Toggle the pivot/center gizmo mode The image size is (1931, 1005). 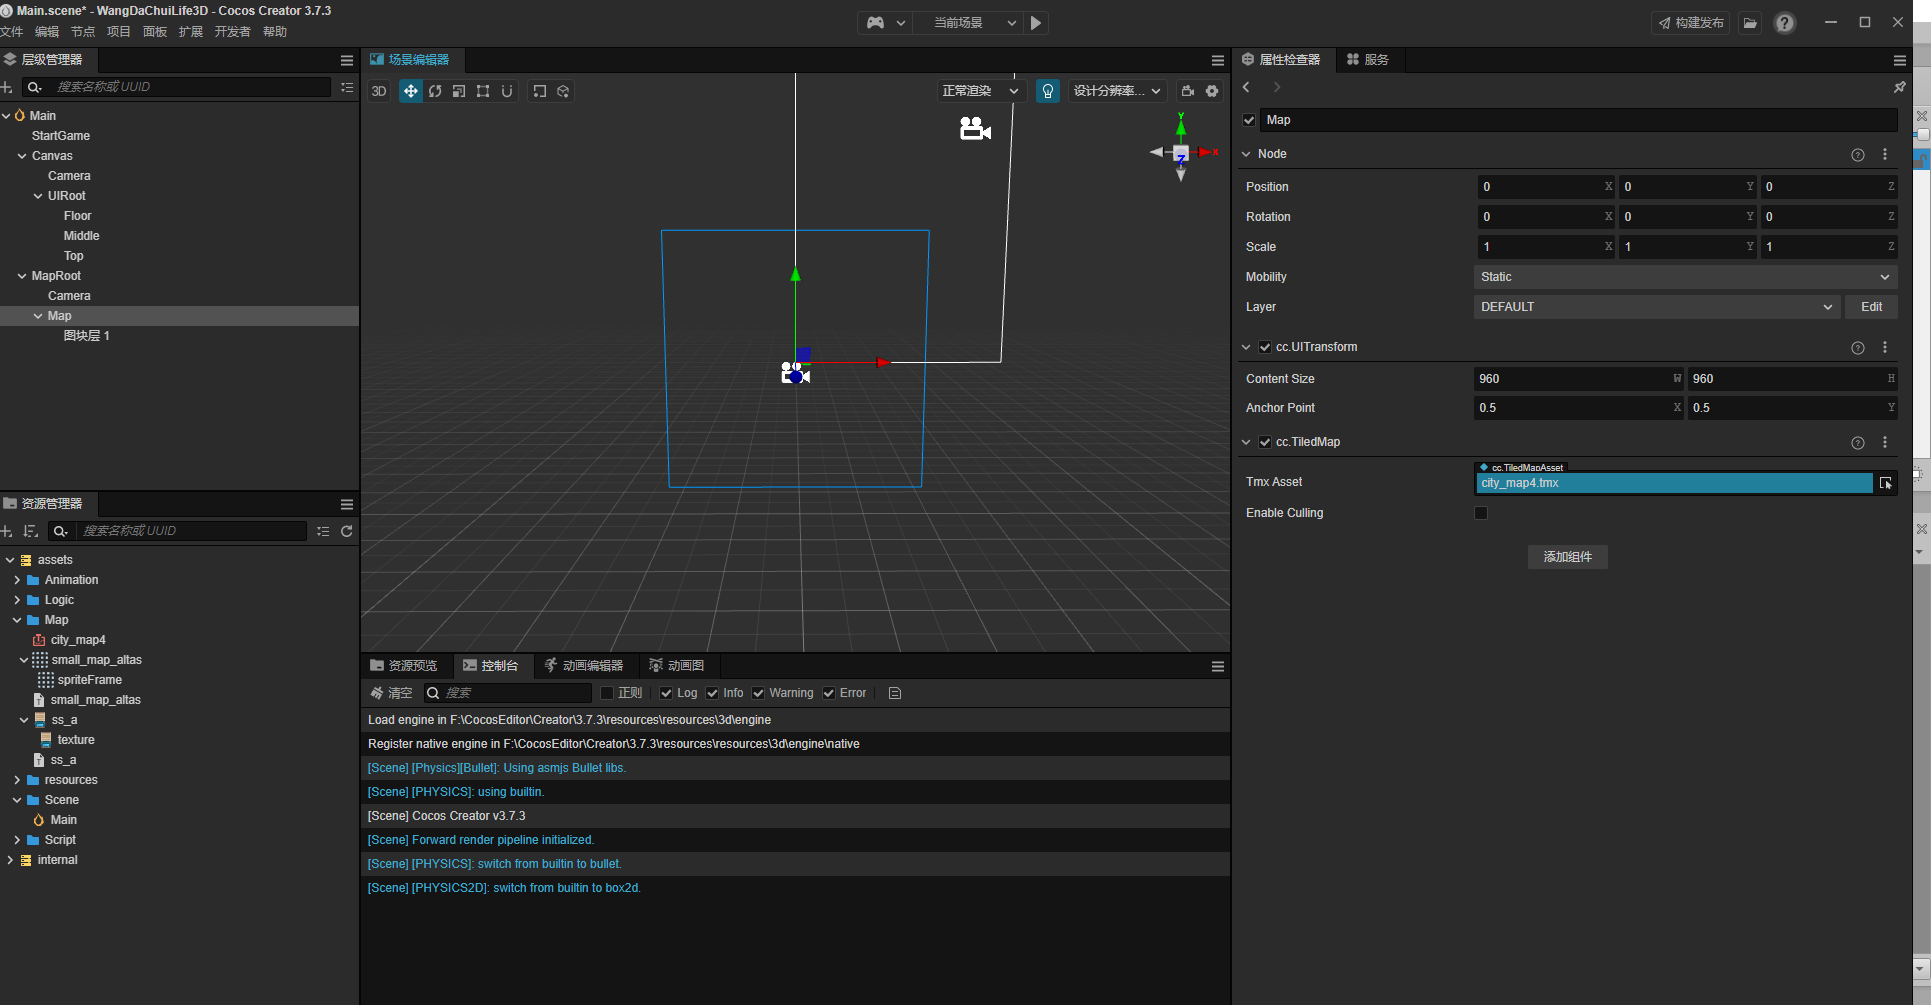click(x=540, y=91)
